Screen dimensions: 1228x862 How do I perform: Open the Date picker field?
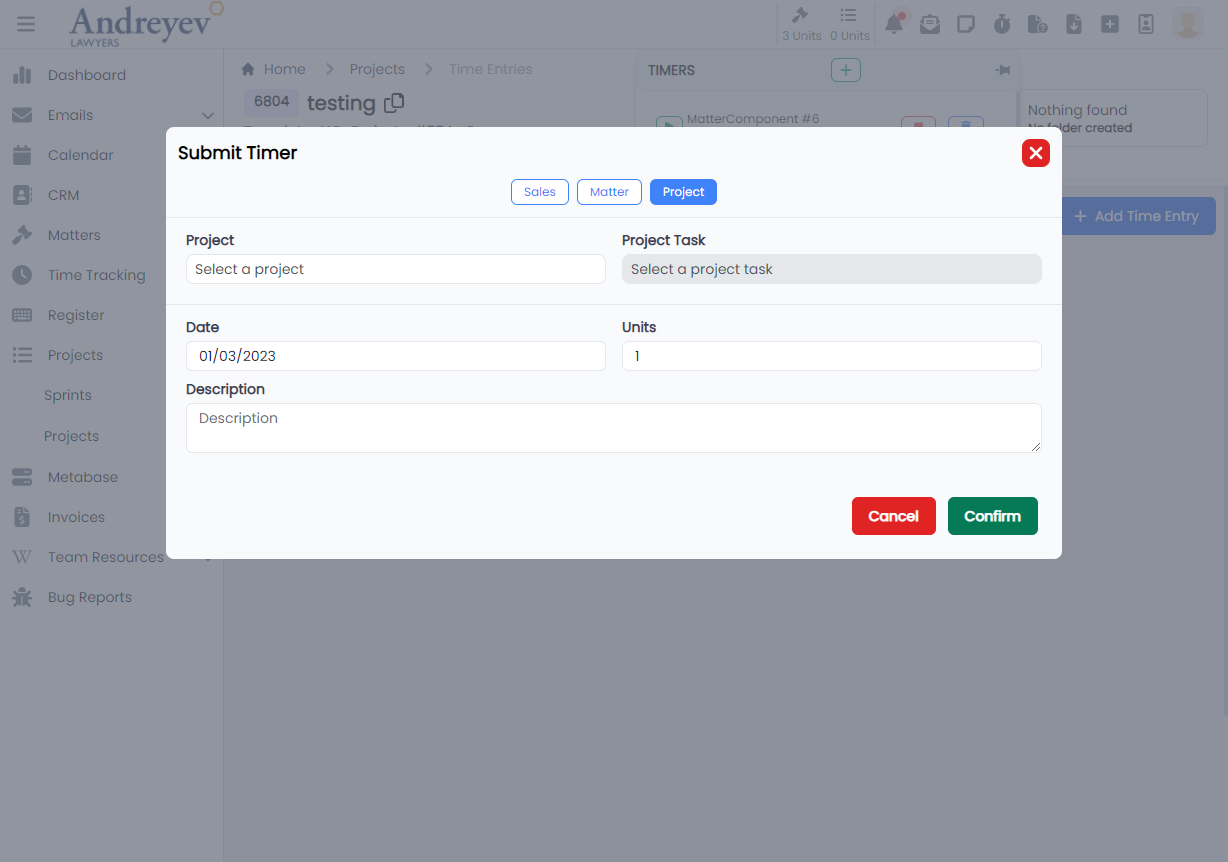click(x=395, y=356)
